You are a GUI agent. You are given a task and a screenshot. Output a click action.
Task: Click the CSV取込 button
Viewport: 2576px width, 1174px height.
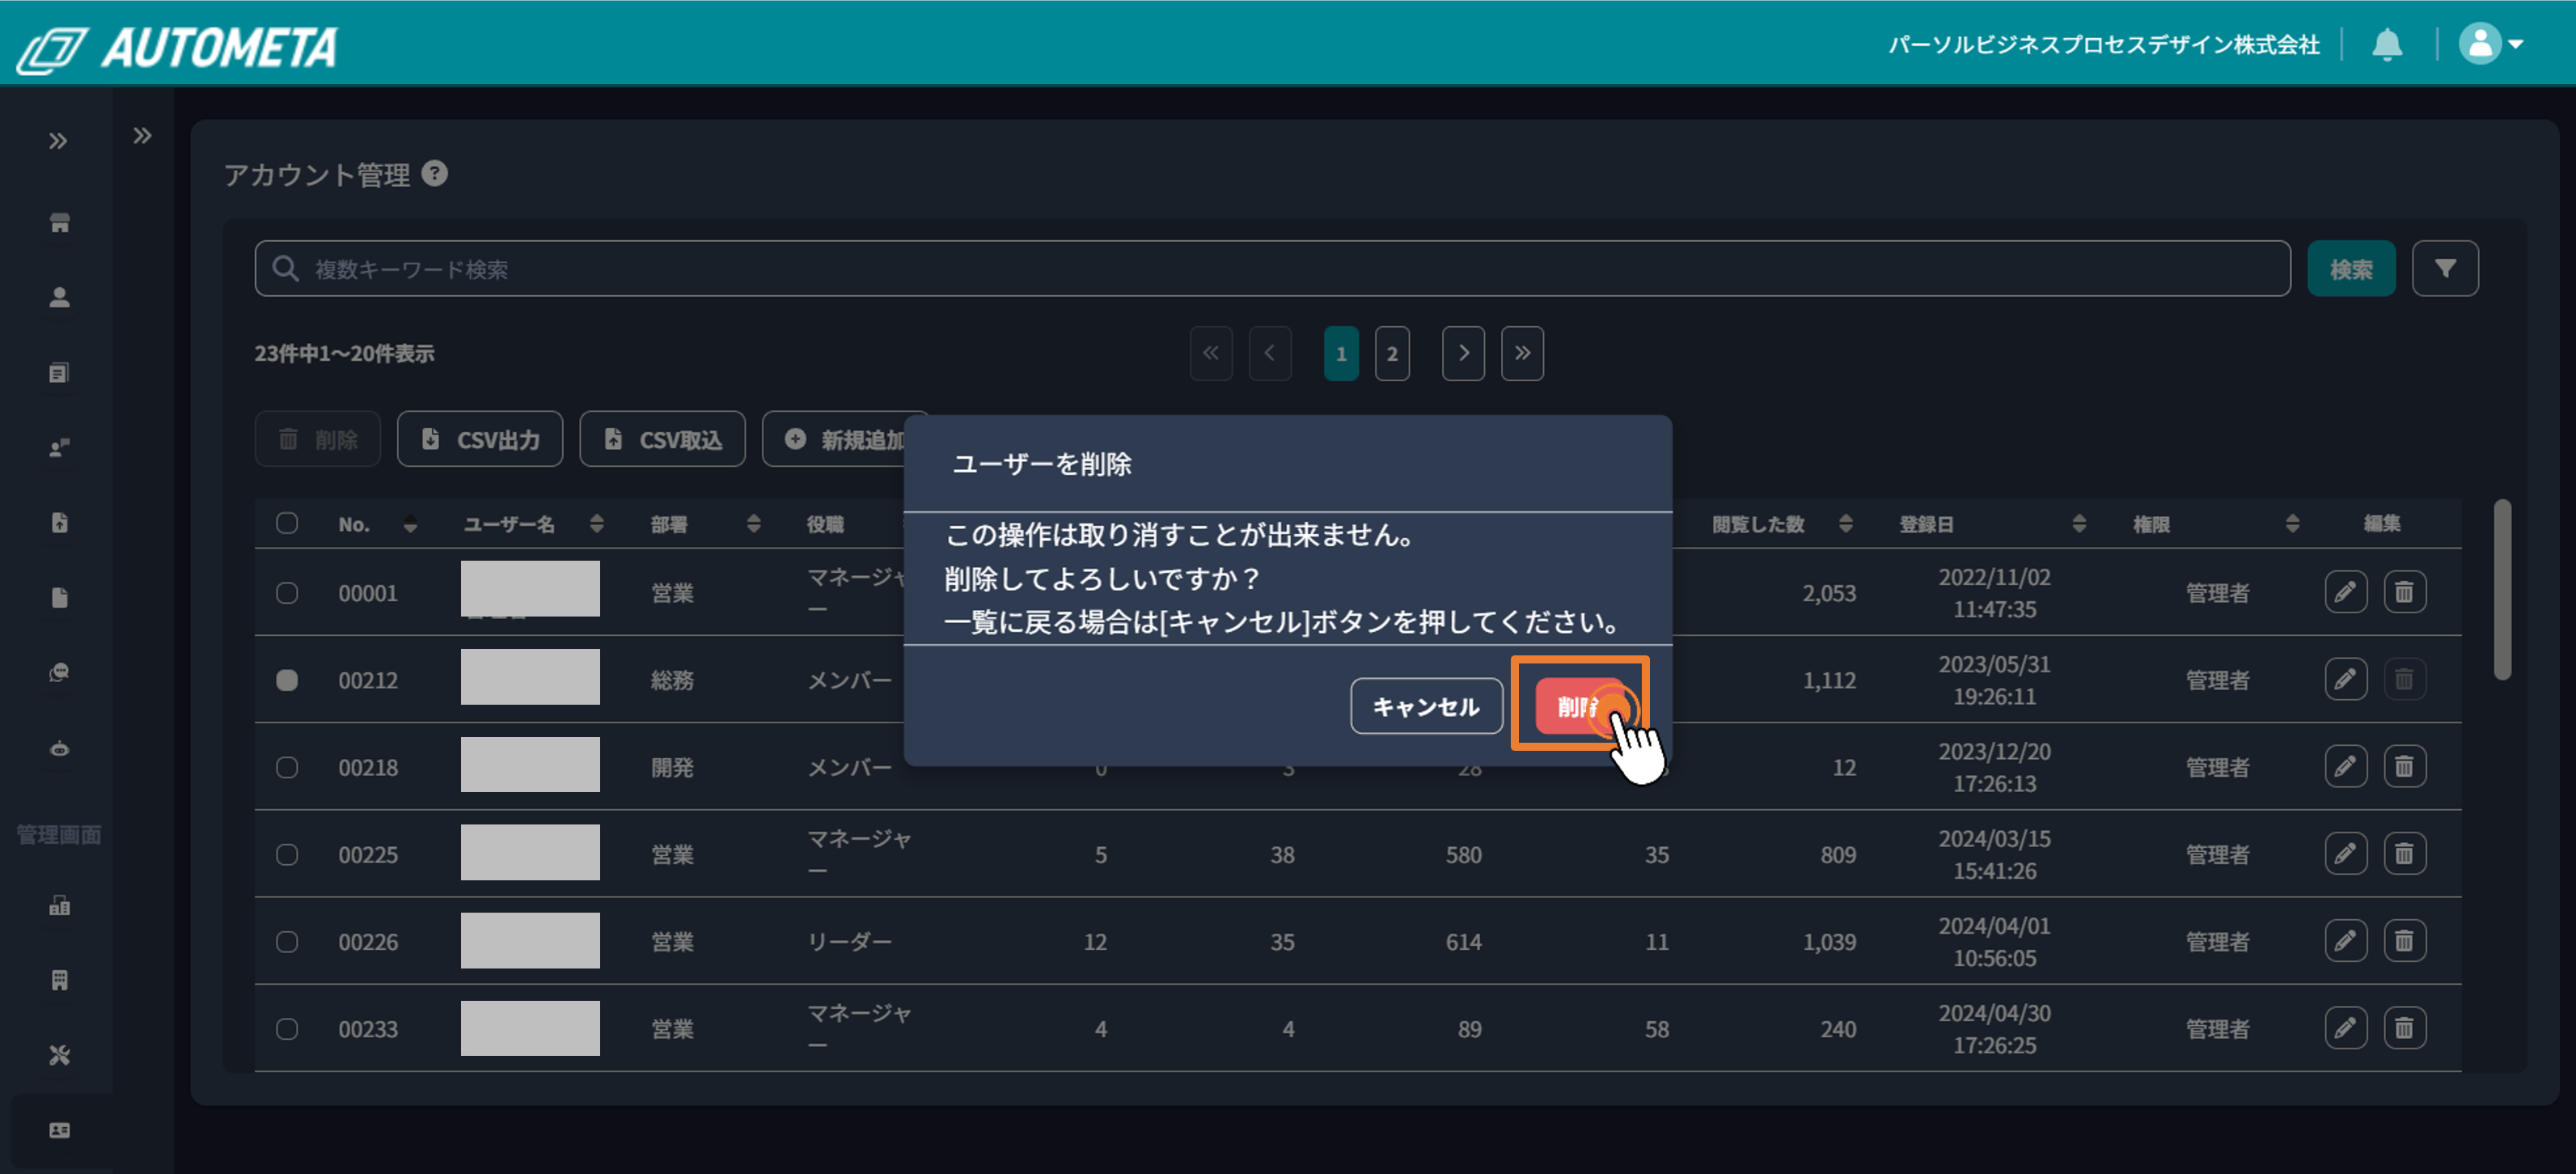click(x=662, y=439)
